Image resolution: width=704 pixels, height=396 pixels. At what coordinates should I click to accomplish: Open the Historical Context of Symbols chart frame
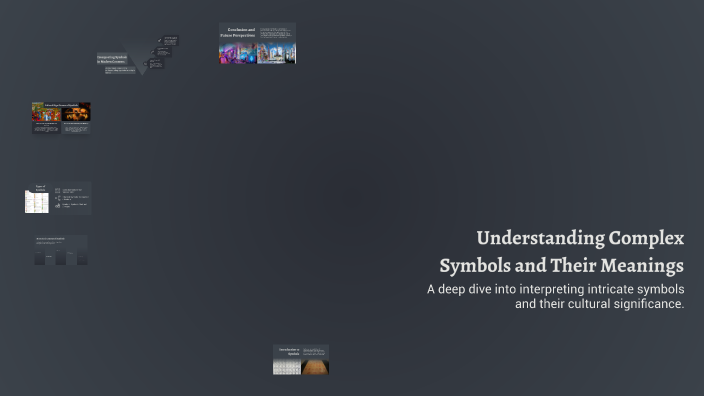[x=61, y=250]
